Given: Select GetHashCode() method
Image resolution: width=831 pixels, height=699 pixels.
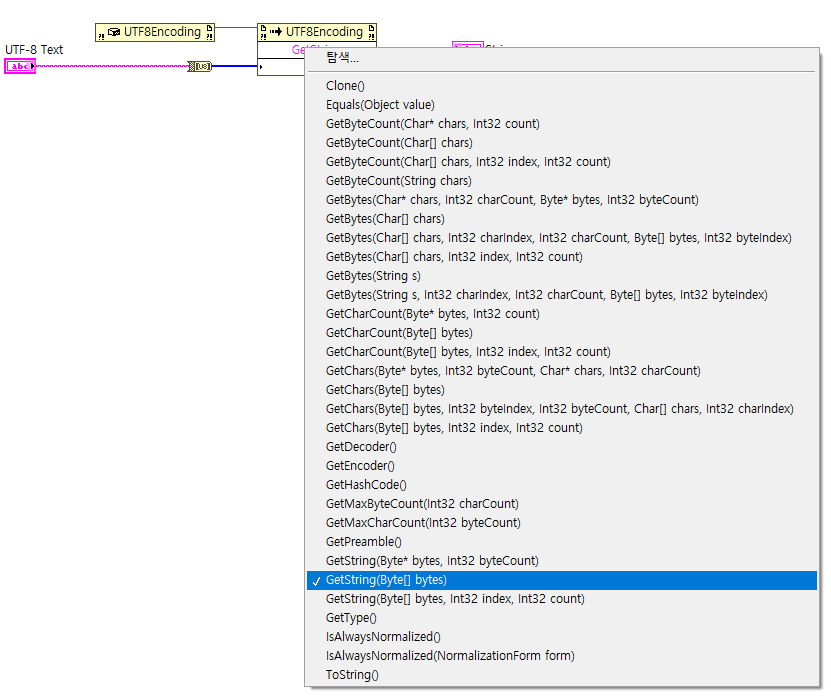Looking at the screenshot, I should 562,485.
